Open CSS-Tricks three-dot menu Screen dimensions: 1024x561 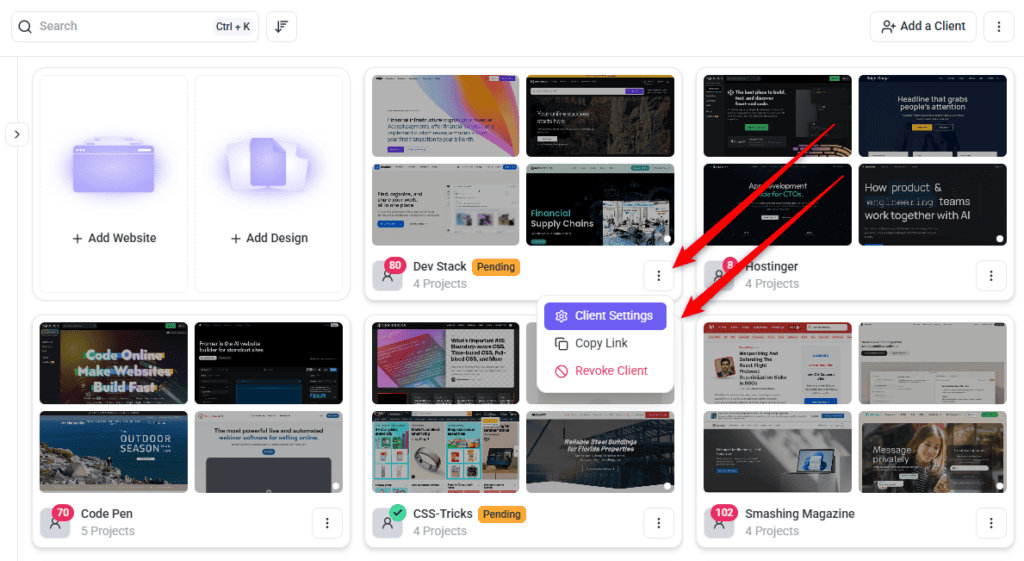tap(658, 523)
